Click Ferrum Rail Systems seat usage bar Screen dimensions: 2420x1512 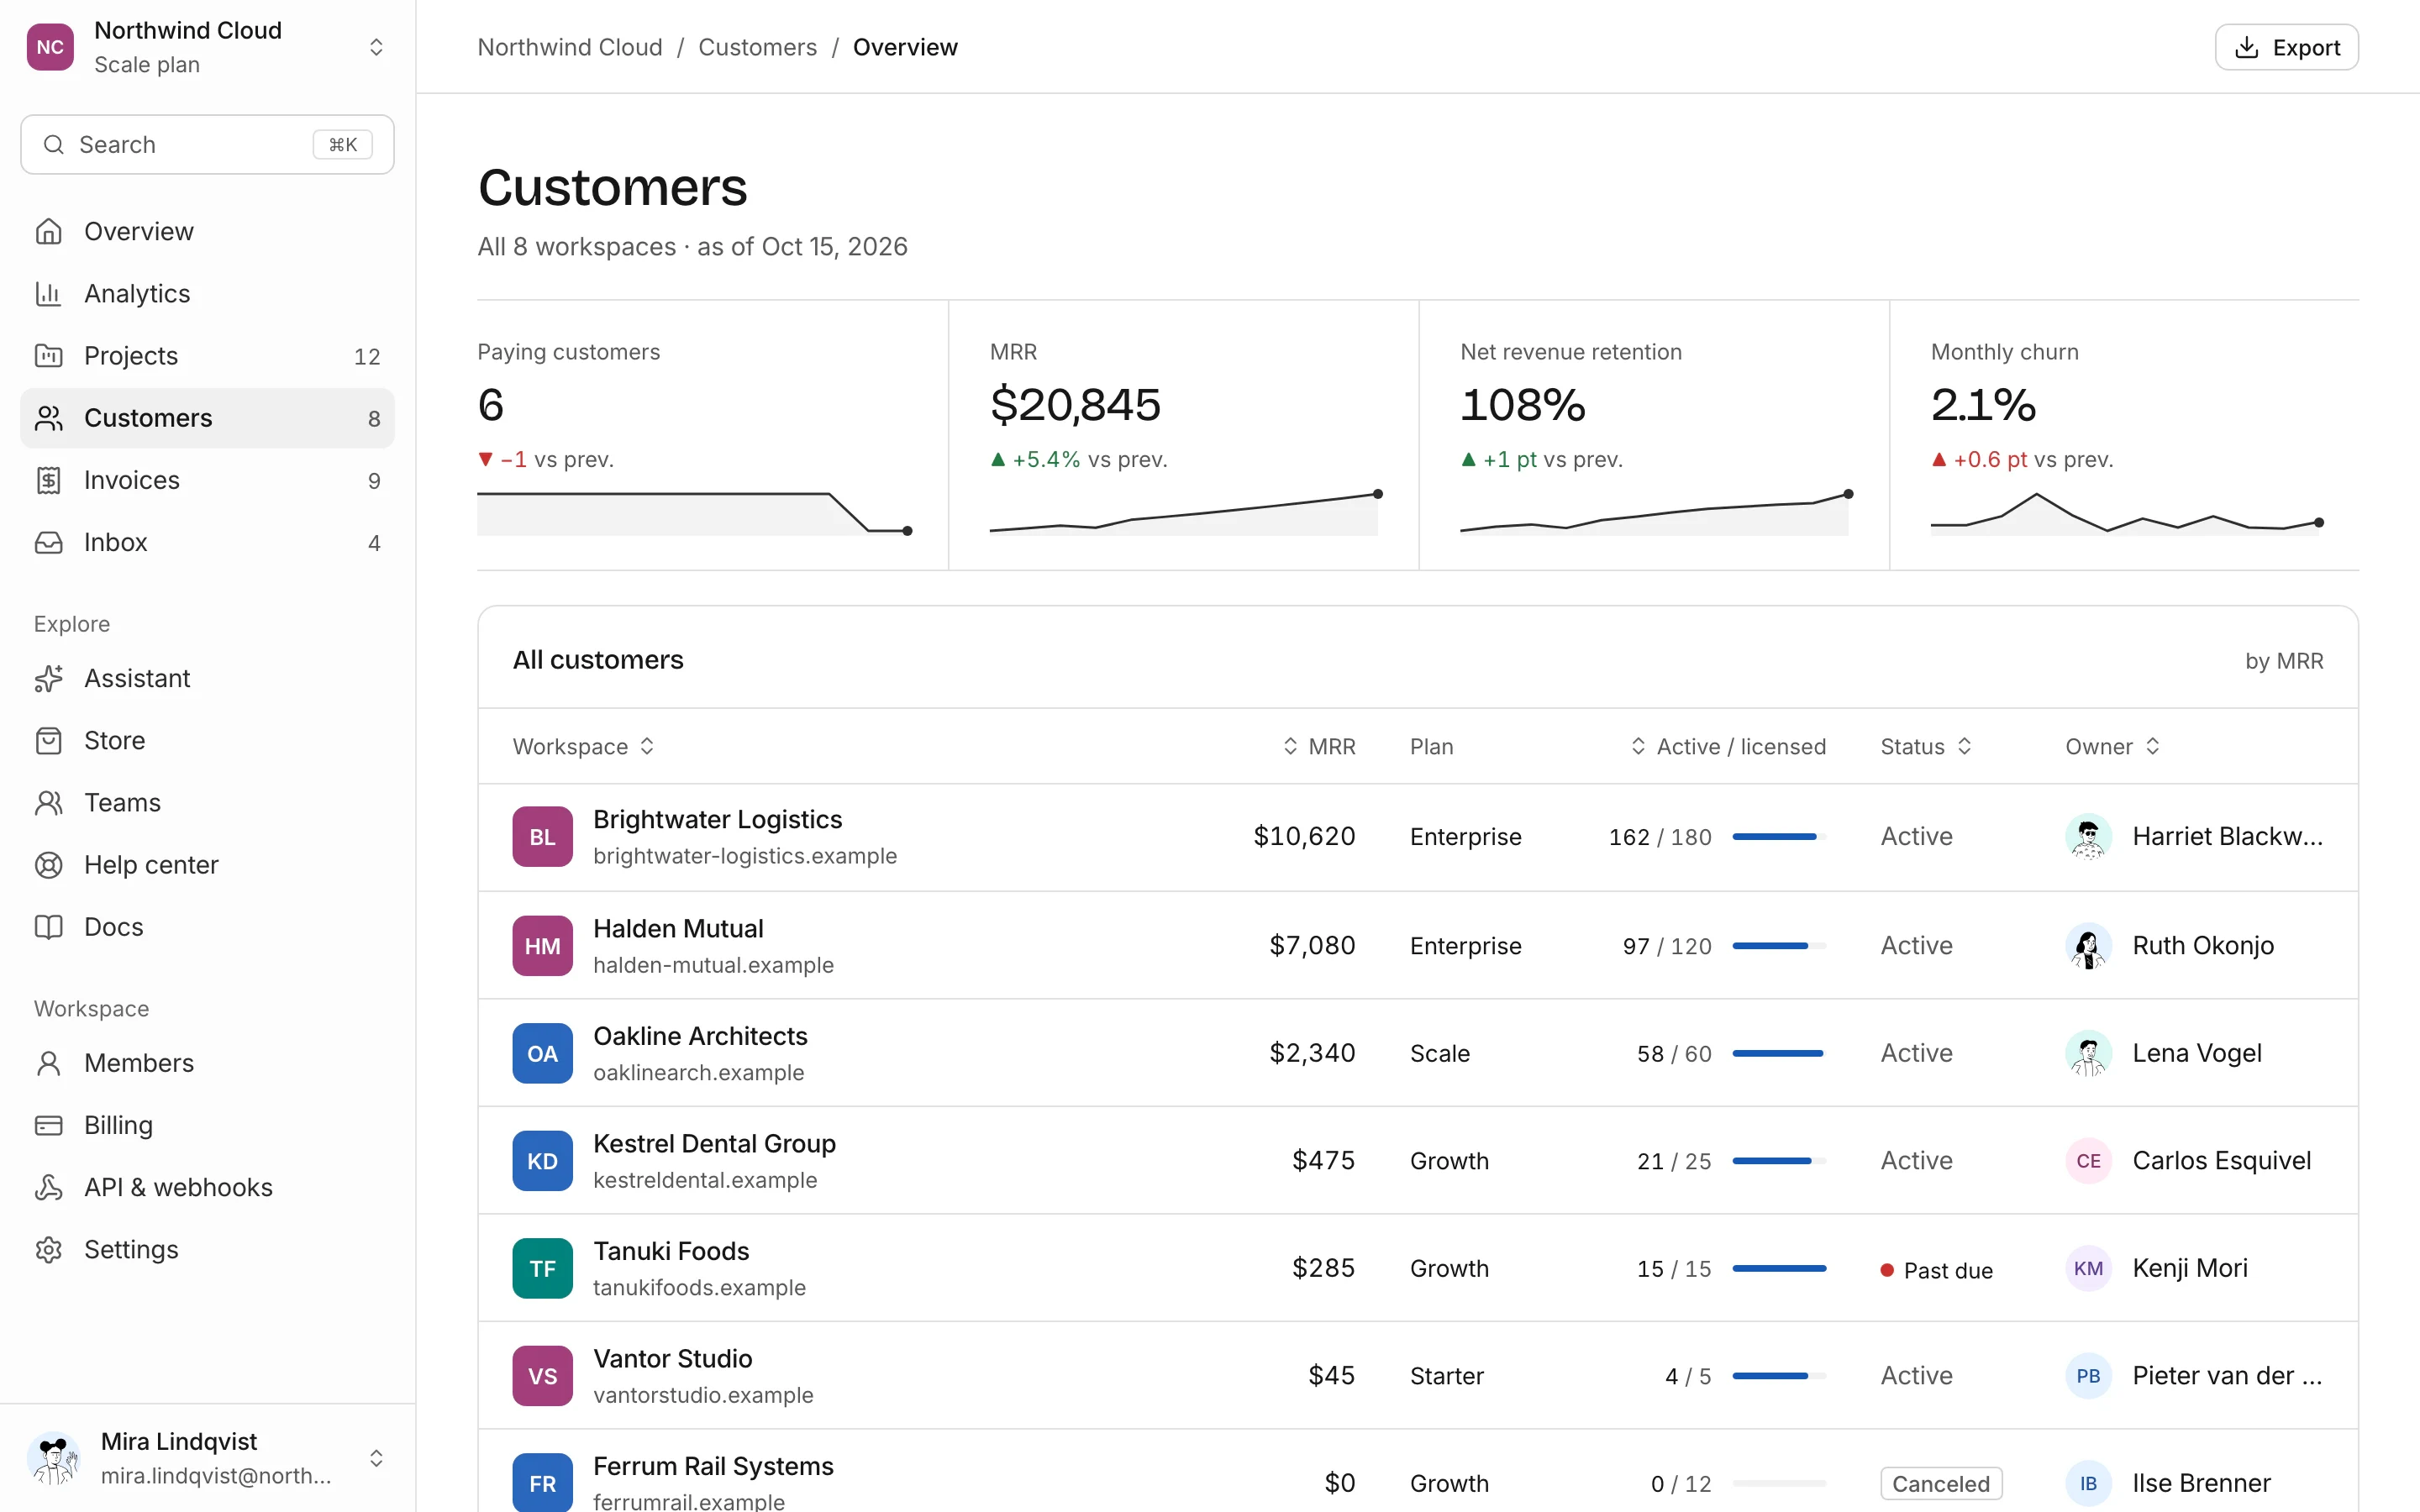click(1779, 1483)
